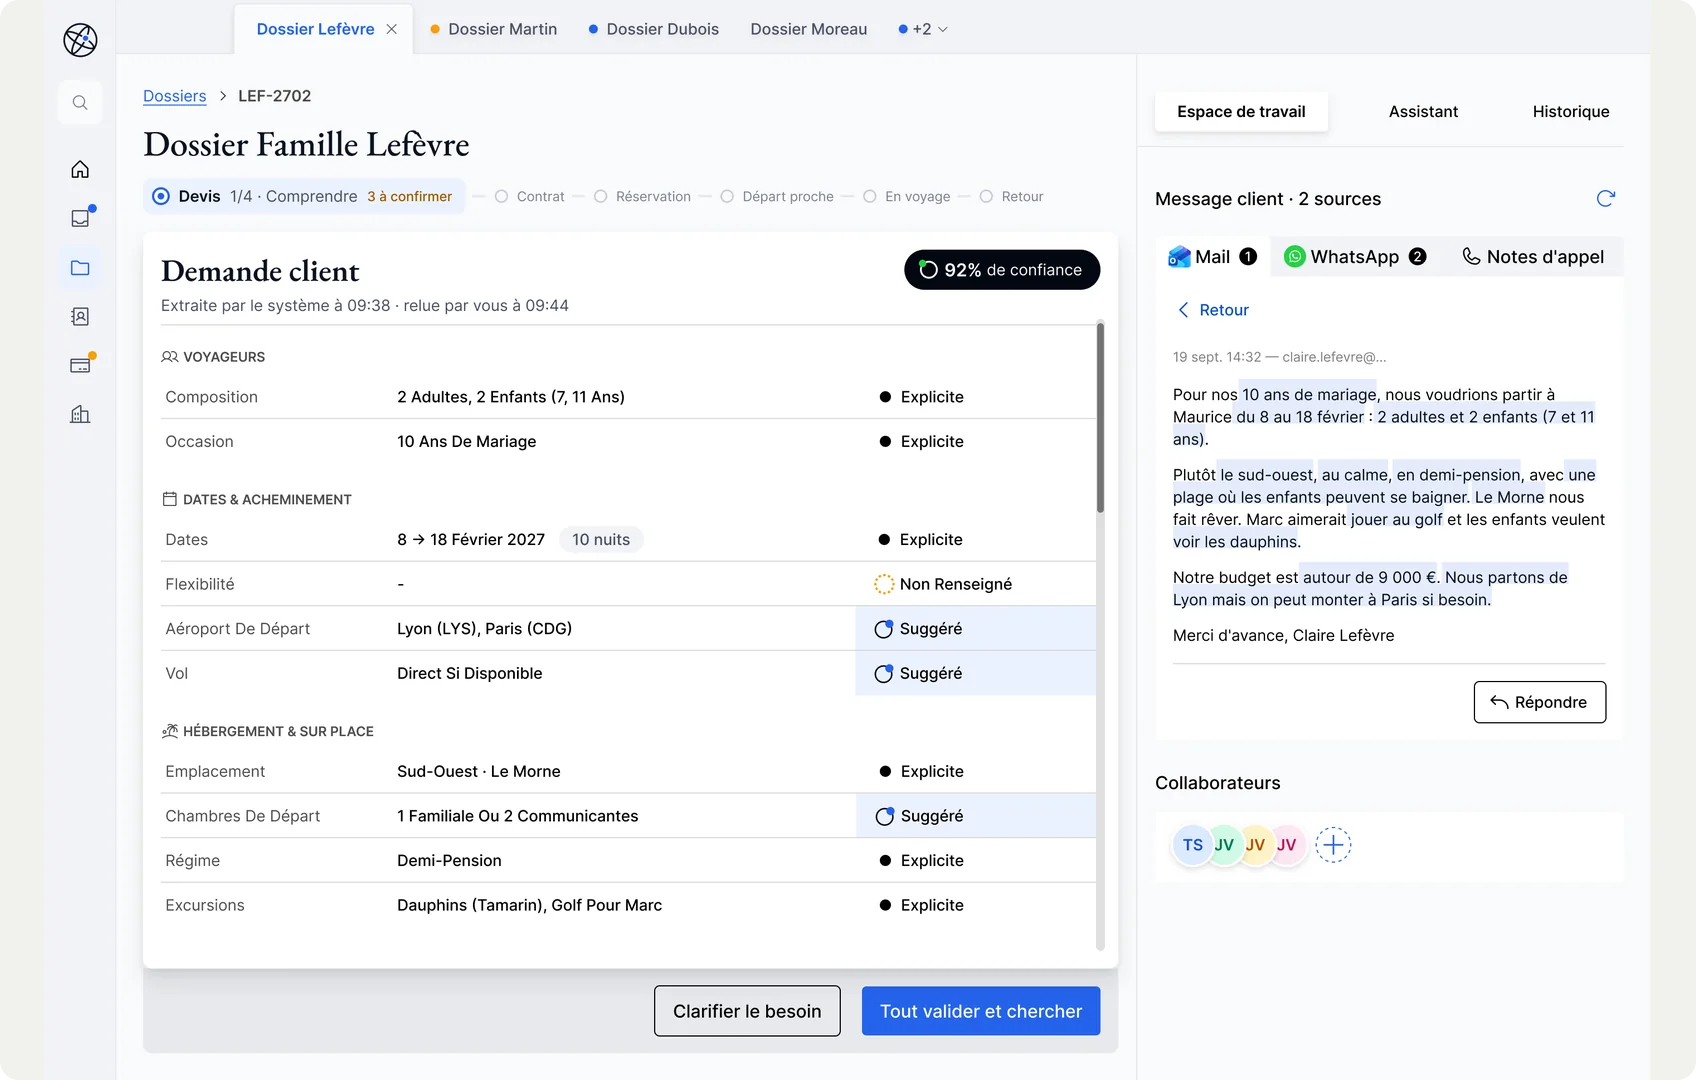Select the Devis step radio

(x=161, y=196)
